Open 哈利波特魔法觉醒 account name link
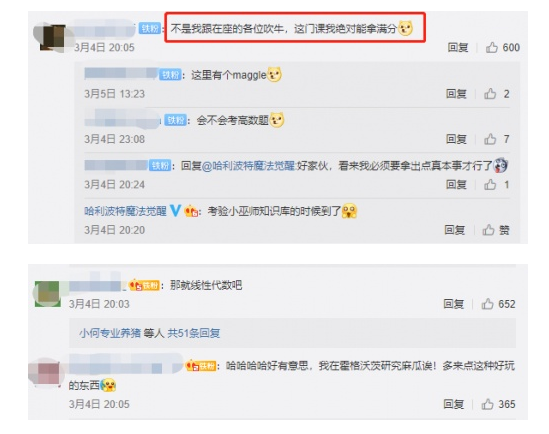 [125, 211]
